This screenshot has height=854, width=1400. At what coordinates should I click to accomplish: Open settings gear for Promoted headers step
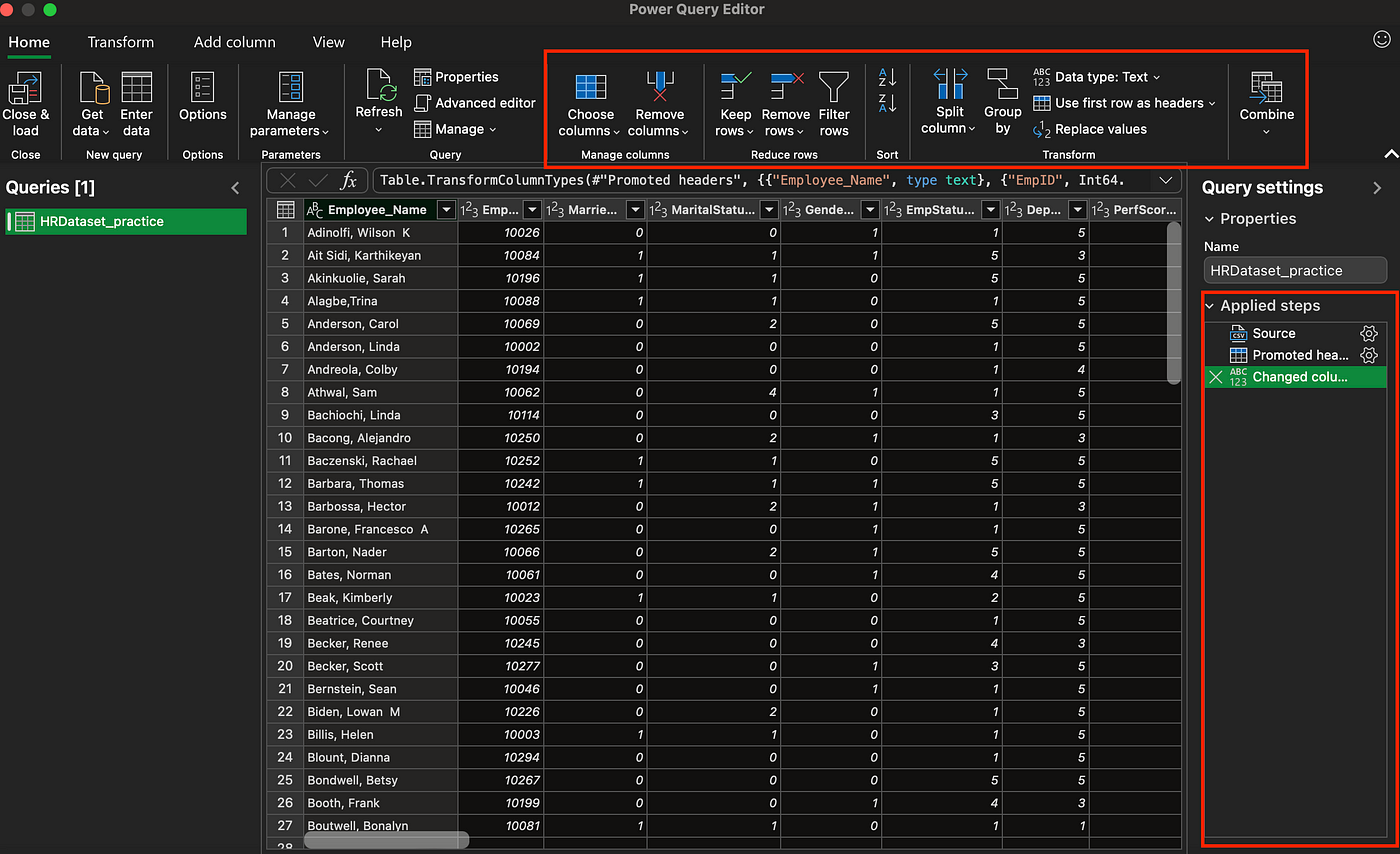tap(1369, 355)
